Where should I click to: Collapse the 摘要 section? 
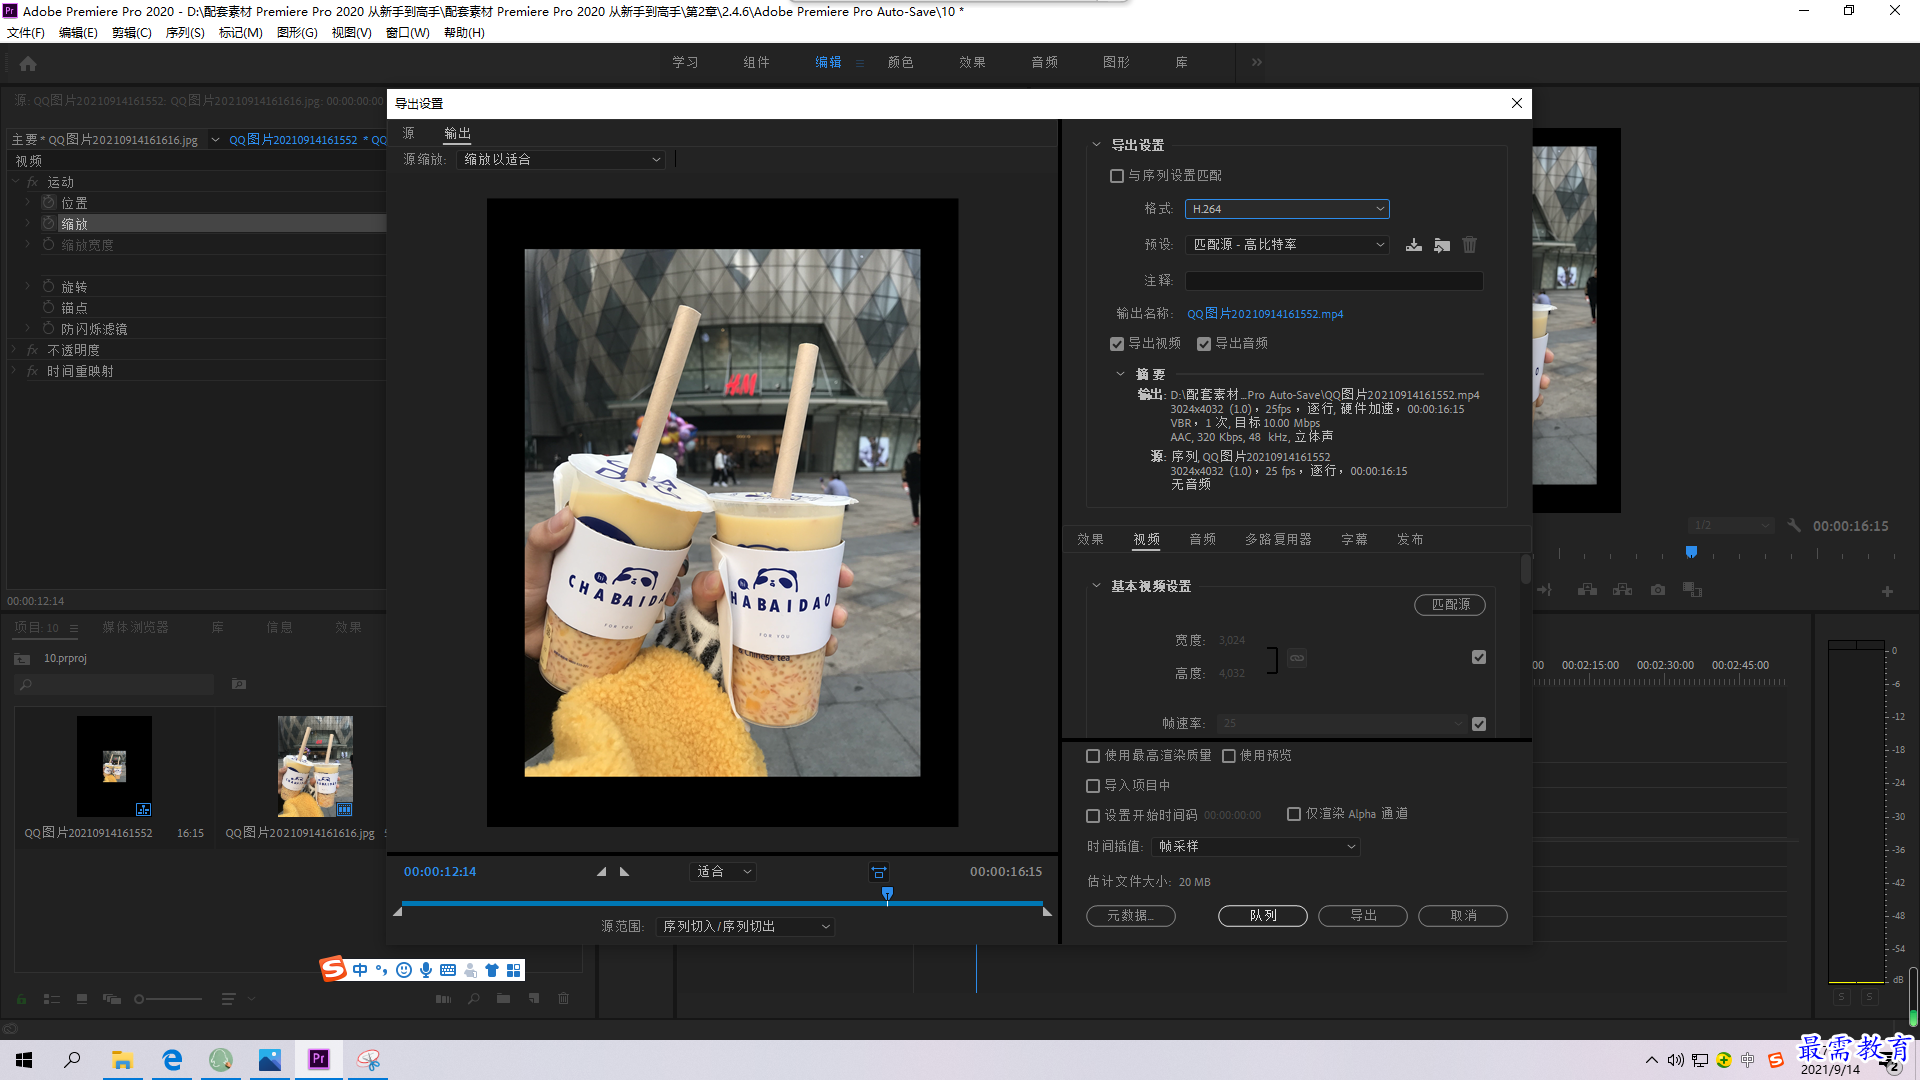[x=1120, y=374]
